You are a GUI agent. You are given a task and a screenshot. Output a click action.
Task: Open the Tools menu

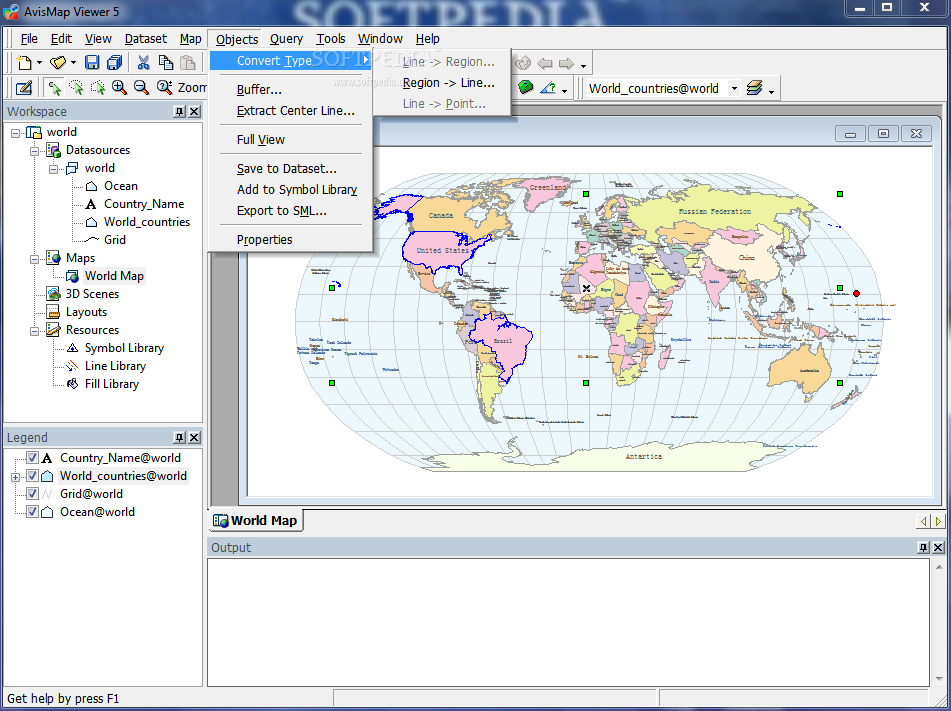click(x=331, y=39)
